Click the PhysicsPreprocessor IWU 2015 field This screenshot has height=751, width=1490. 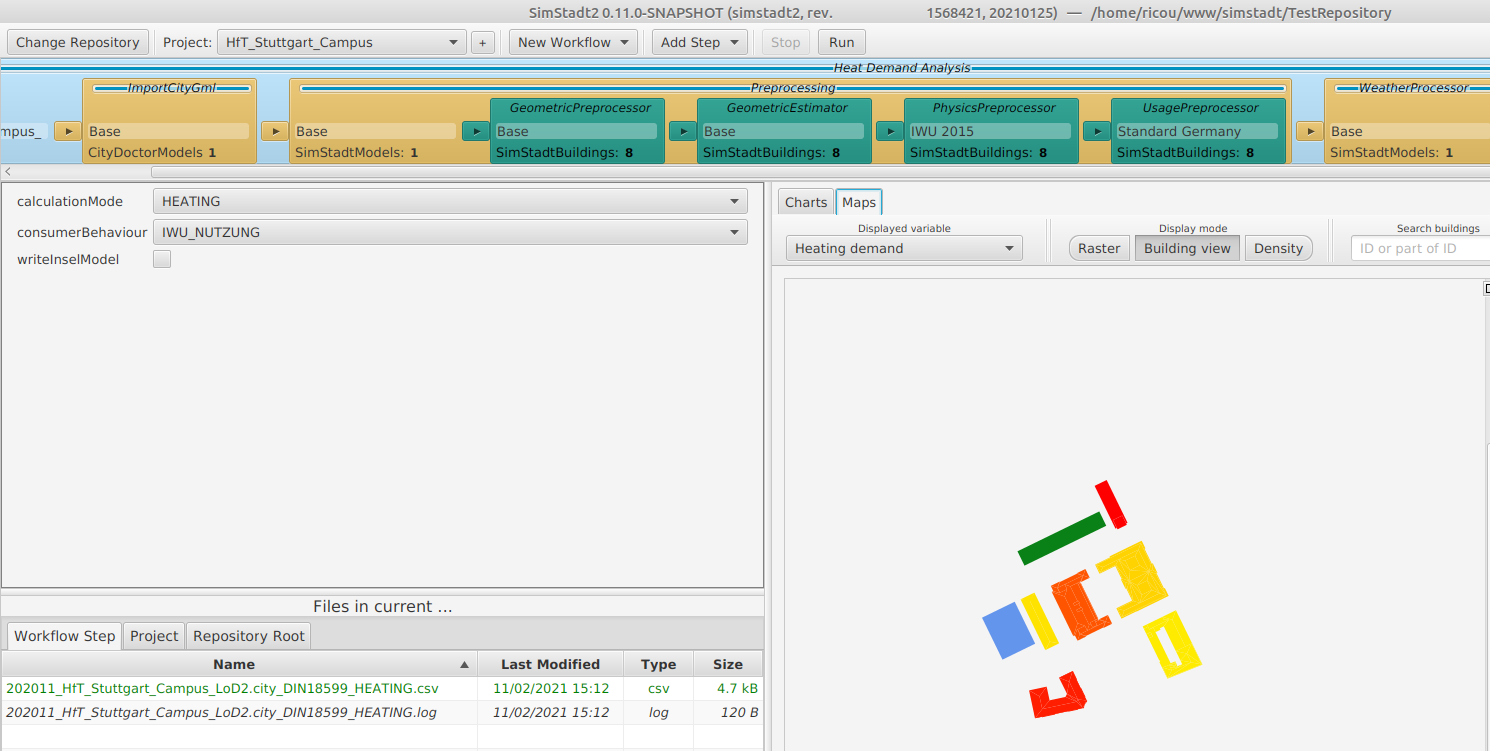click(x=990, y=131)
